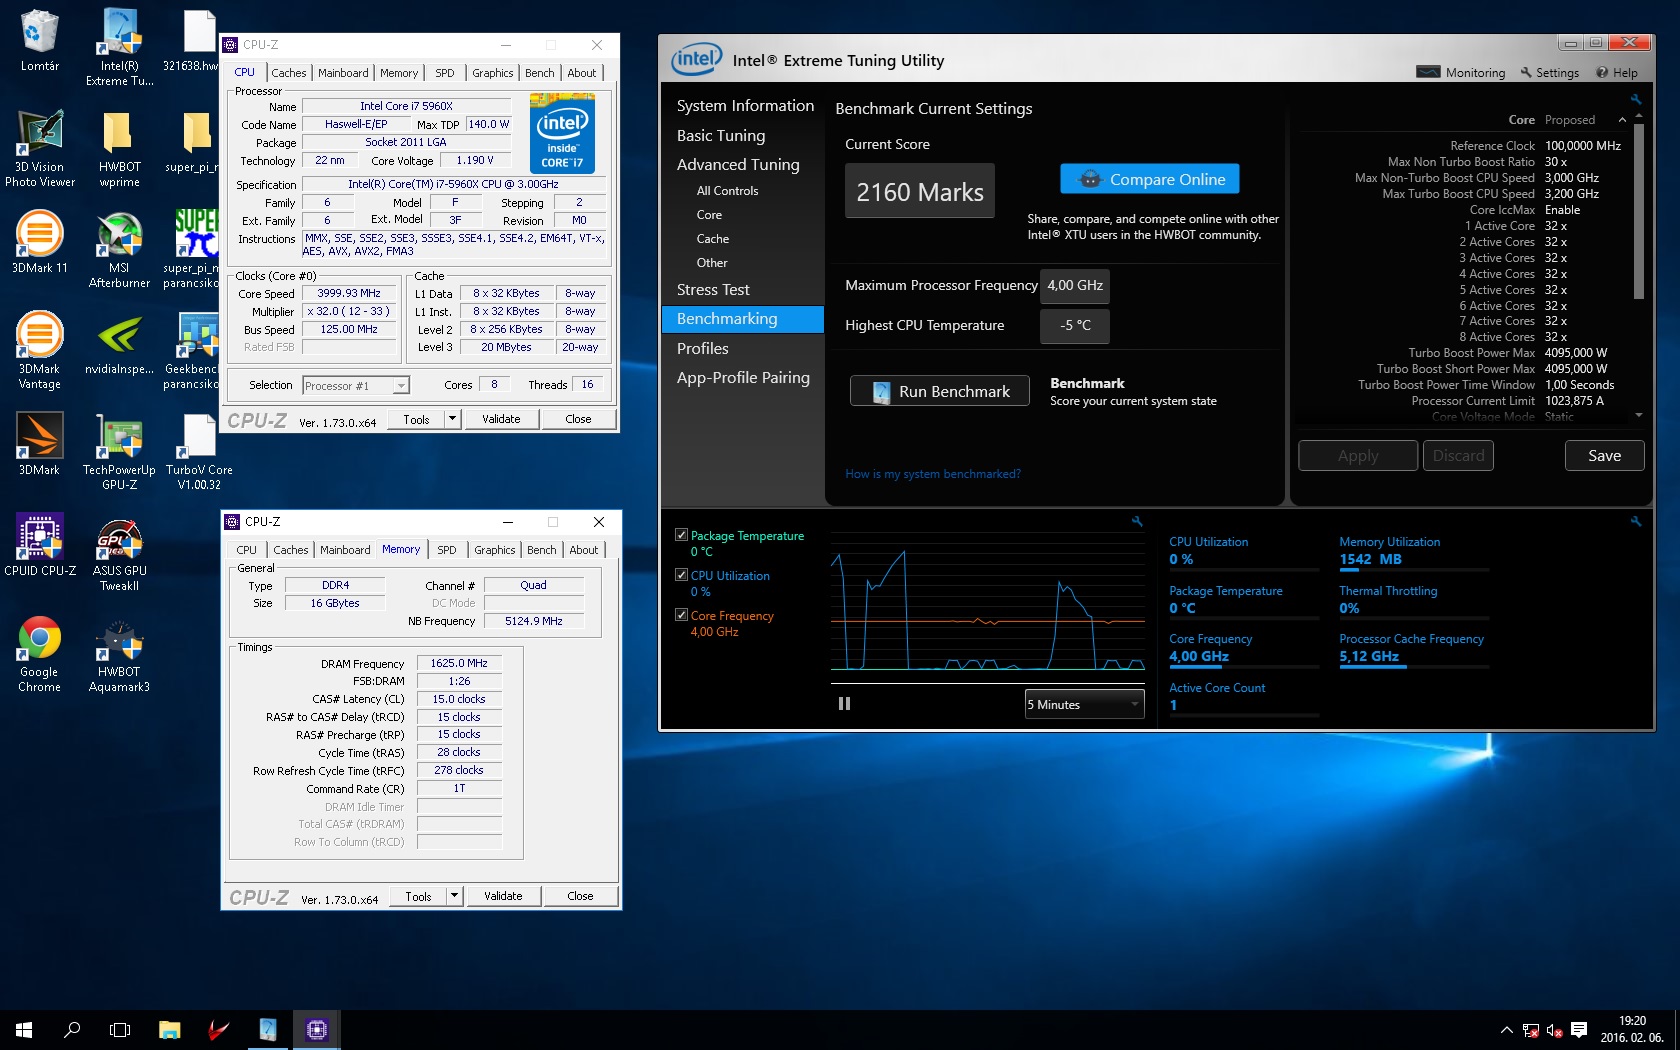Open File Explorer from the taskbar
This screenshot has width=1680, height=1050.
click(169, 1029)
